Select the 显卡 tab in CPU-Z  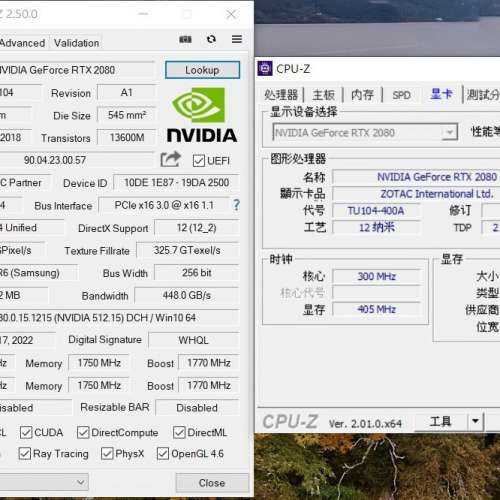[x=441, y=94]
